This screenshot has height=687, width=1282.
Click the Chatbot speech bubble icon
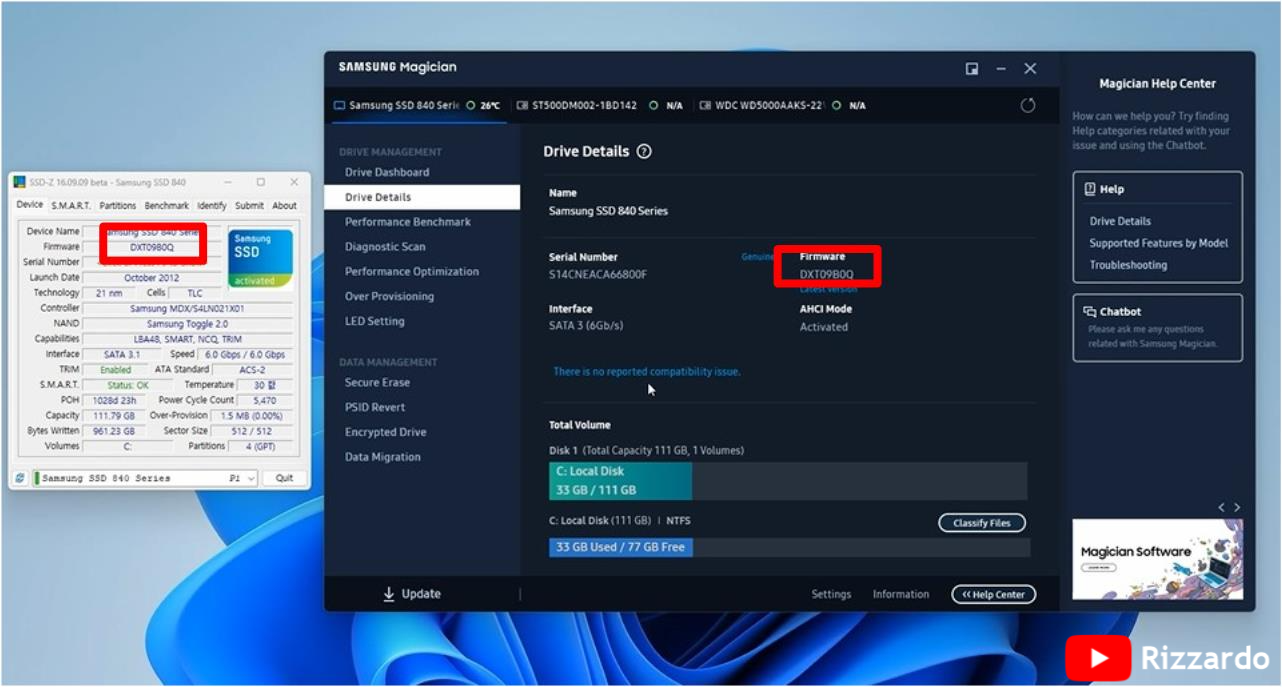point(1090,311)
